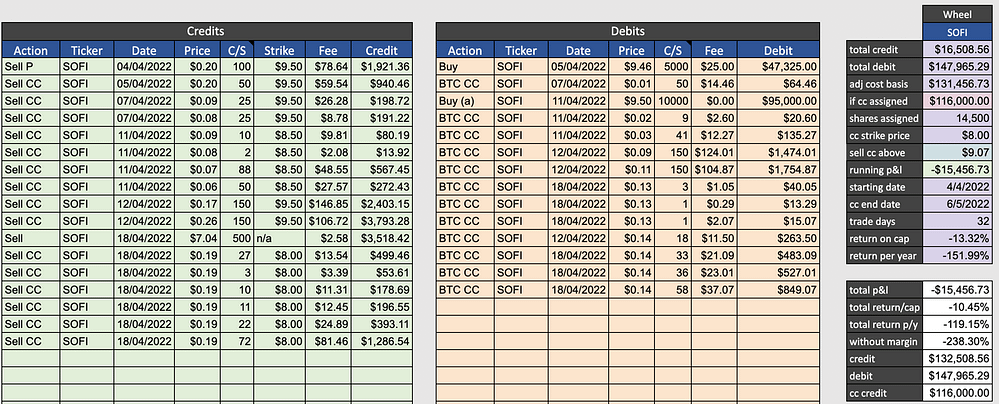The width and height of the screenshot is (999, 404).
Task: Select the $7.04 price cell
Action: [x=198, y=238]
